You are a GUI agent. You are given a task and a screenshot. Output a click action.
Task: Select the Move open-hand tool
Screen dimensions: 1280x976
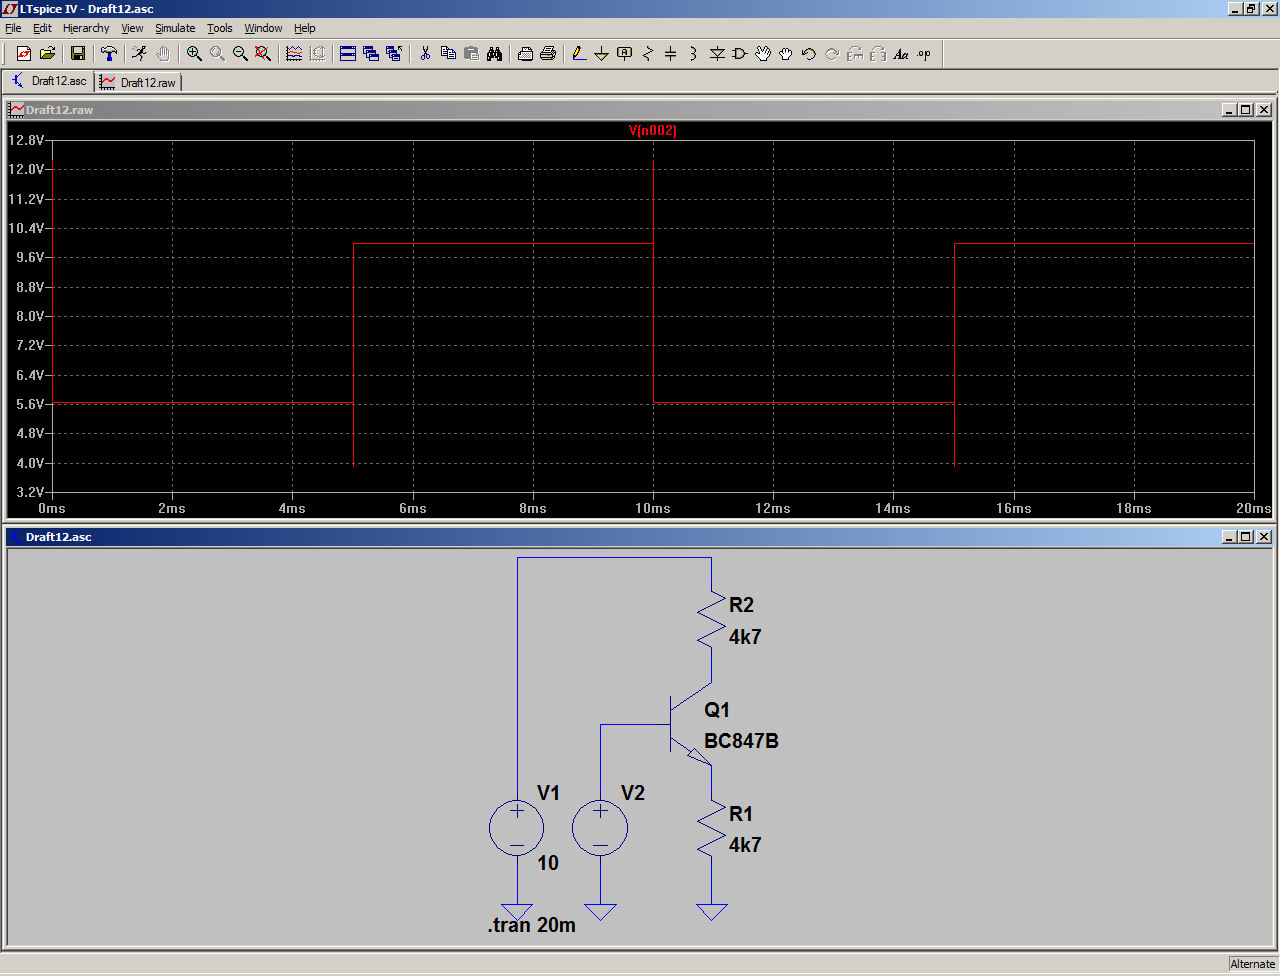(x=763, y=54)
